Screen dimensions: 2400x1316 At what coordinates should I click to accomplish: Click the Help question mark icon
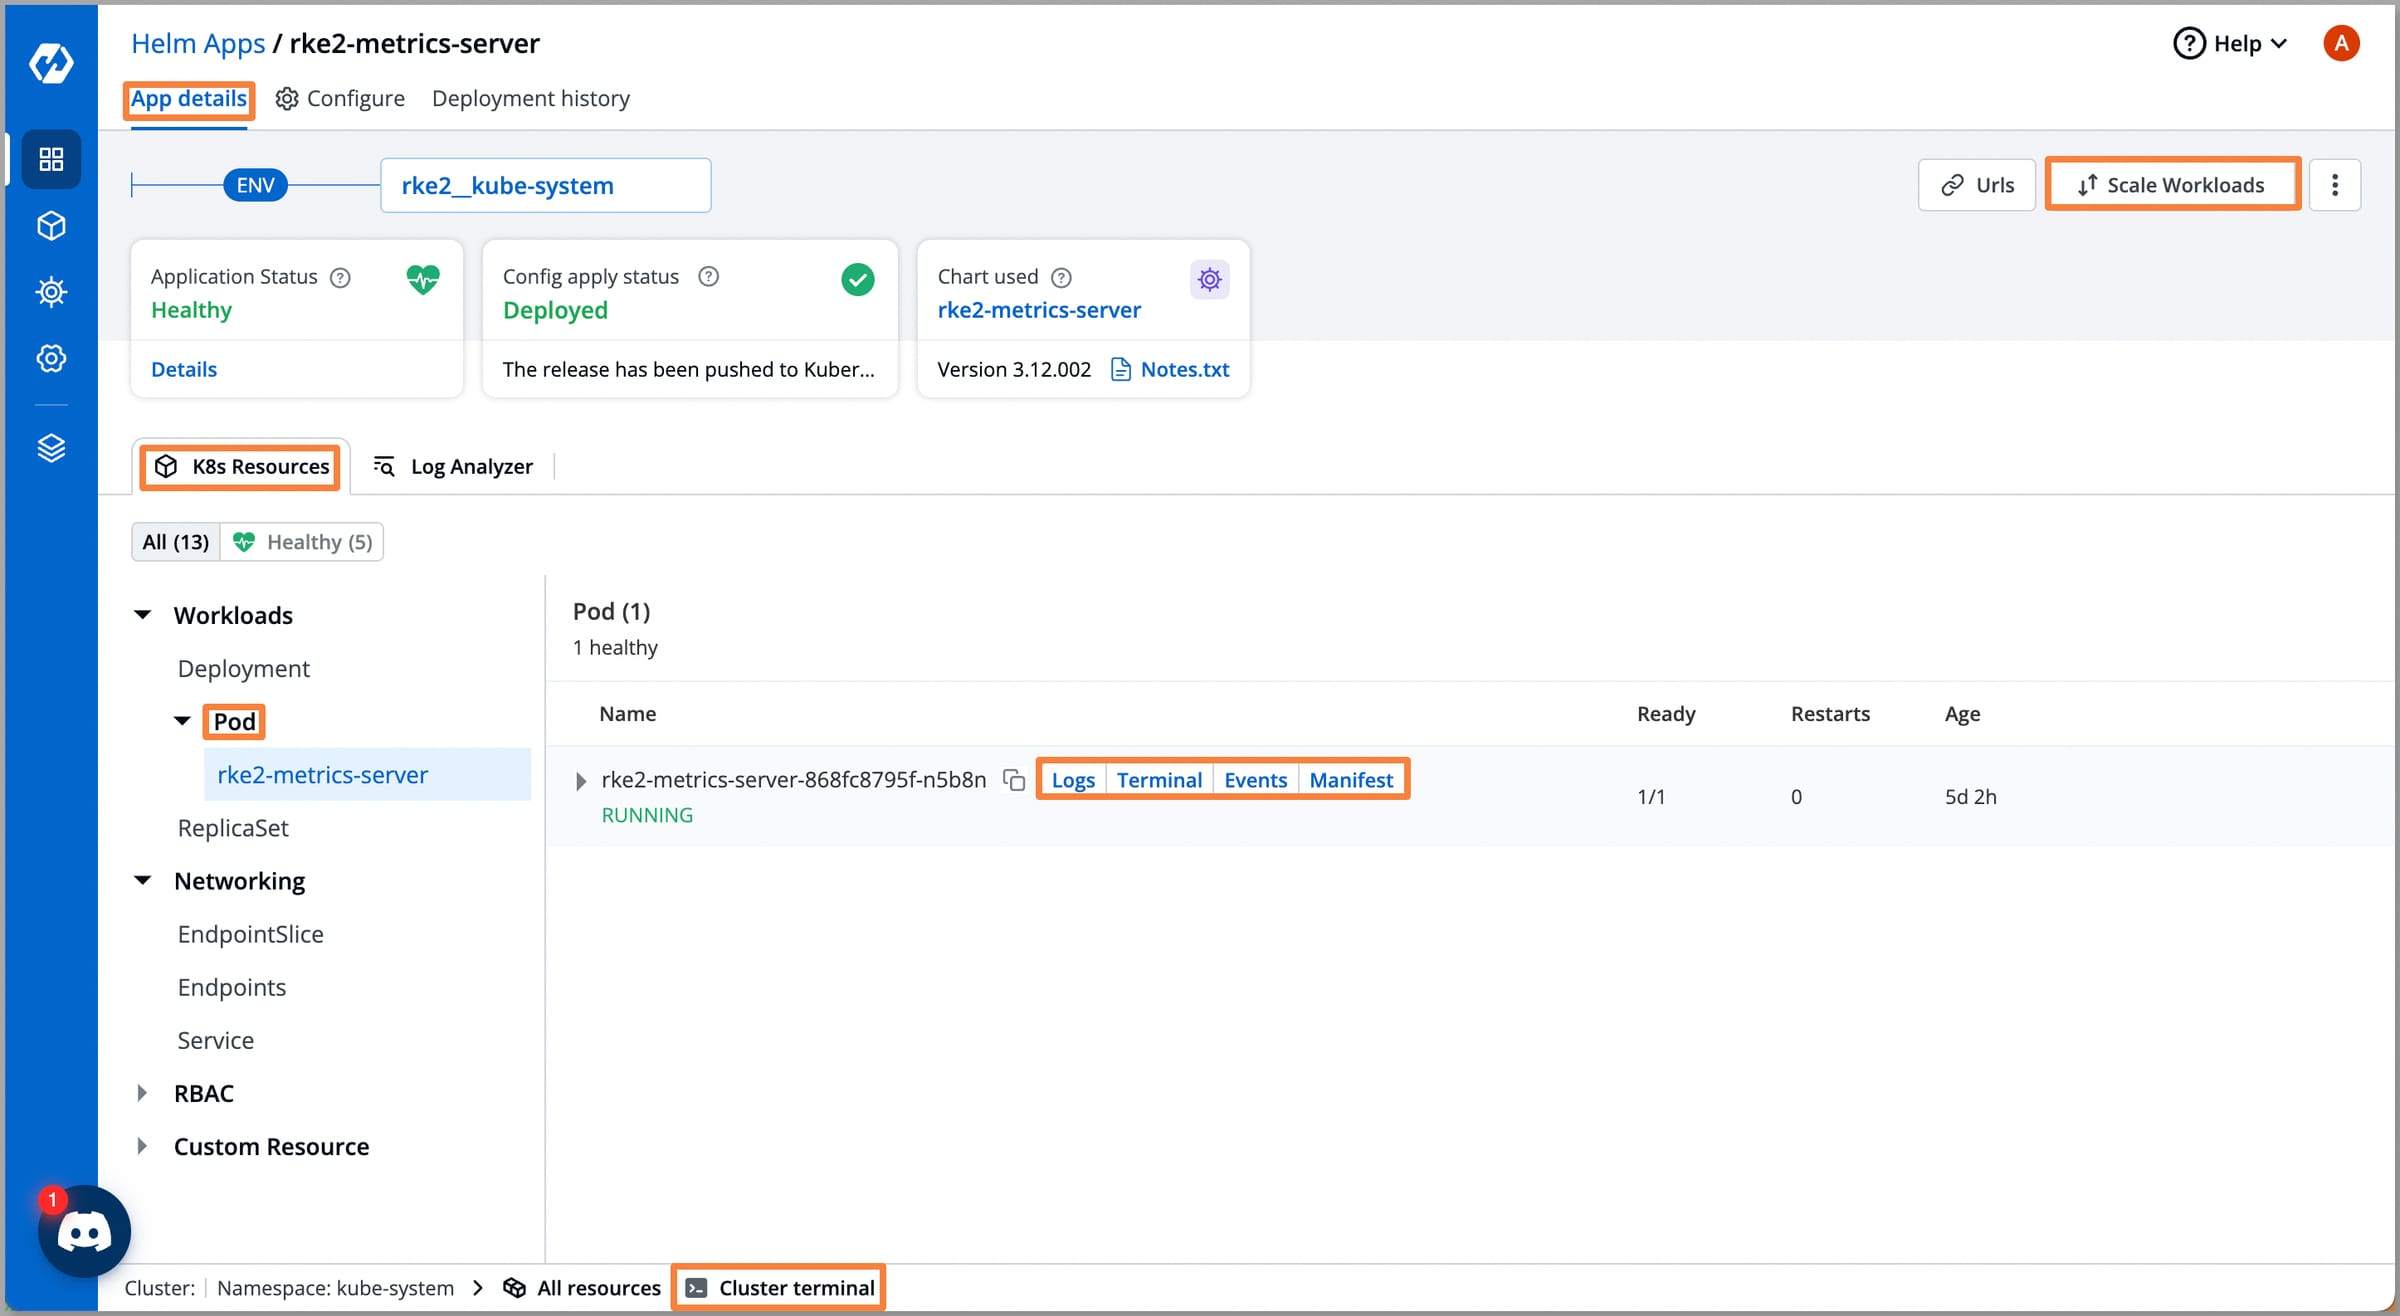[x=2189, y=43]
